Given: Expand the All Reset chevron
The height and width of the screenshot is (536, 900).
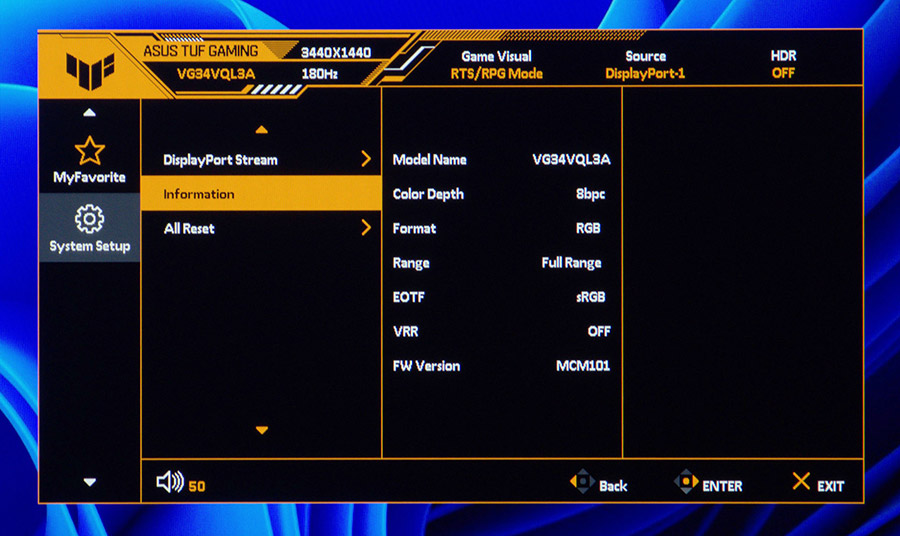Looking at the screenshot, I should [366, 228].
